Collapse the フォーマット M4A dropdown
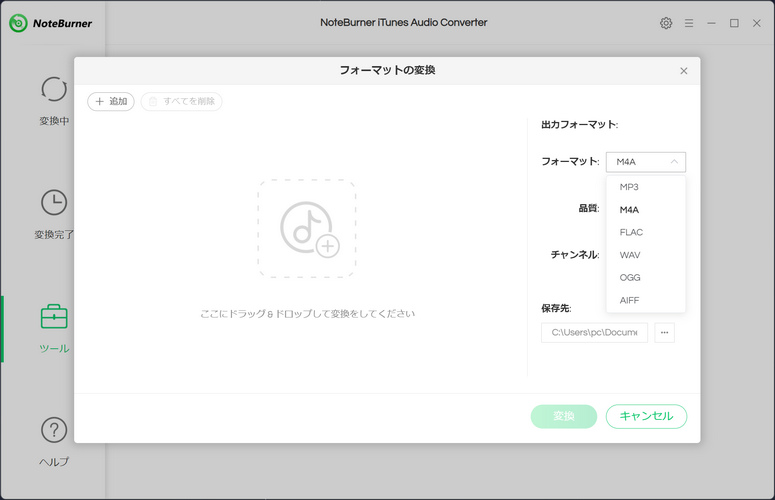The image size is (775, 500). pyautogui.click(x=646, y=162)
